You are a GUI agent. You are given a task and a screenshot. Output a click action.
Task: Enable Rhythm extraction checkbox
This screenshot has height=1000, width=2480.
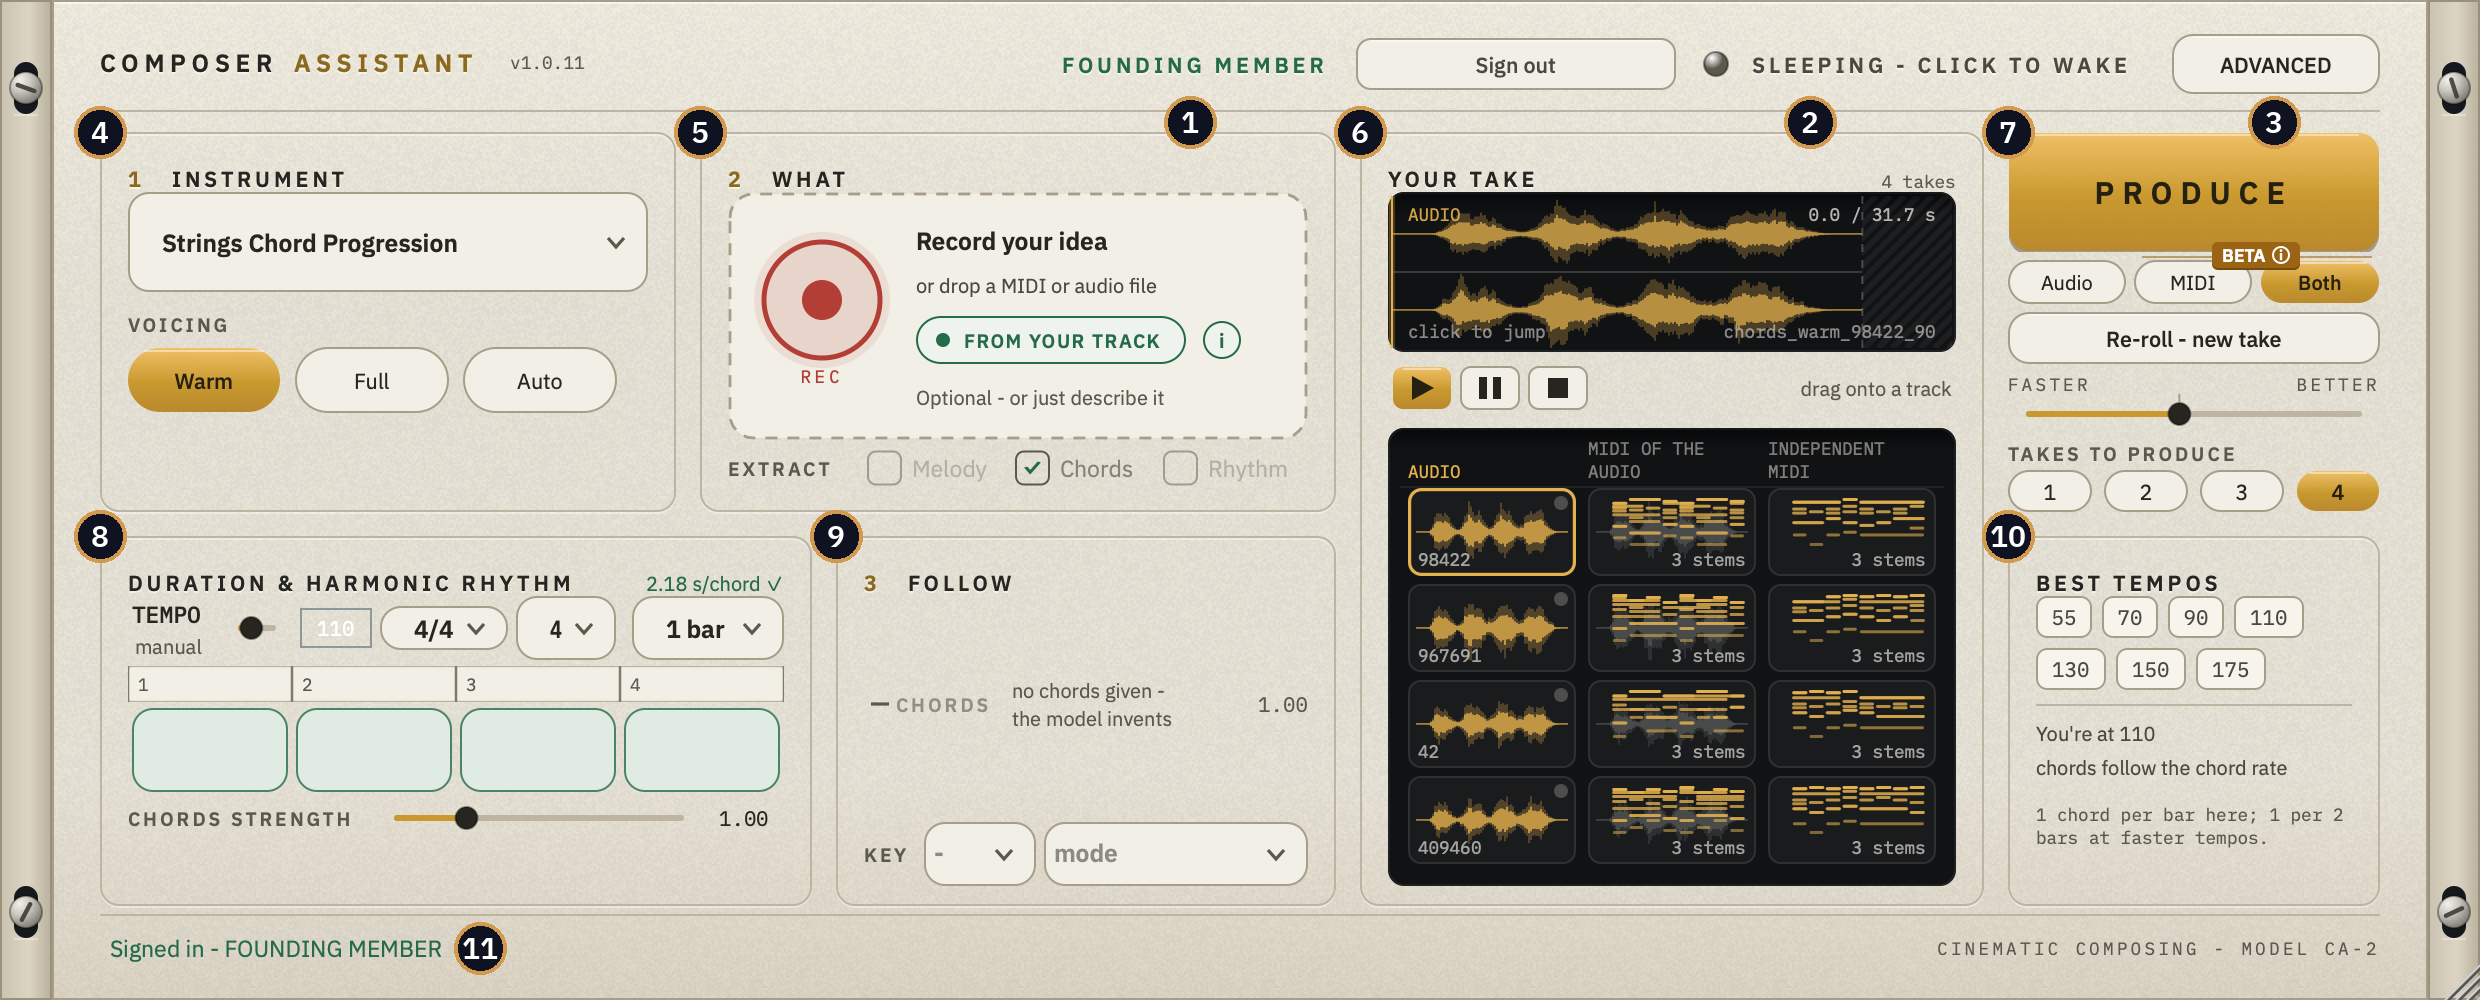coord(1180,468)
